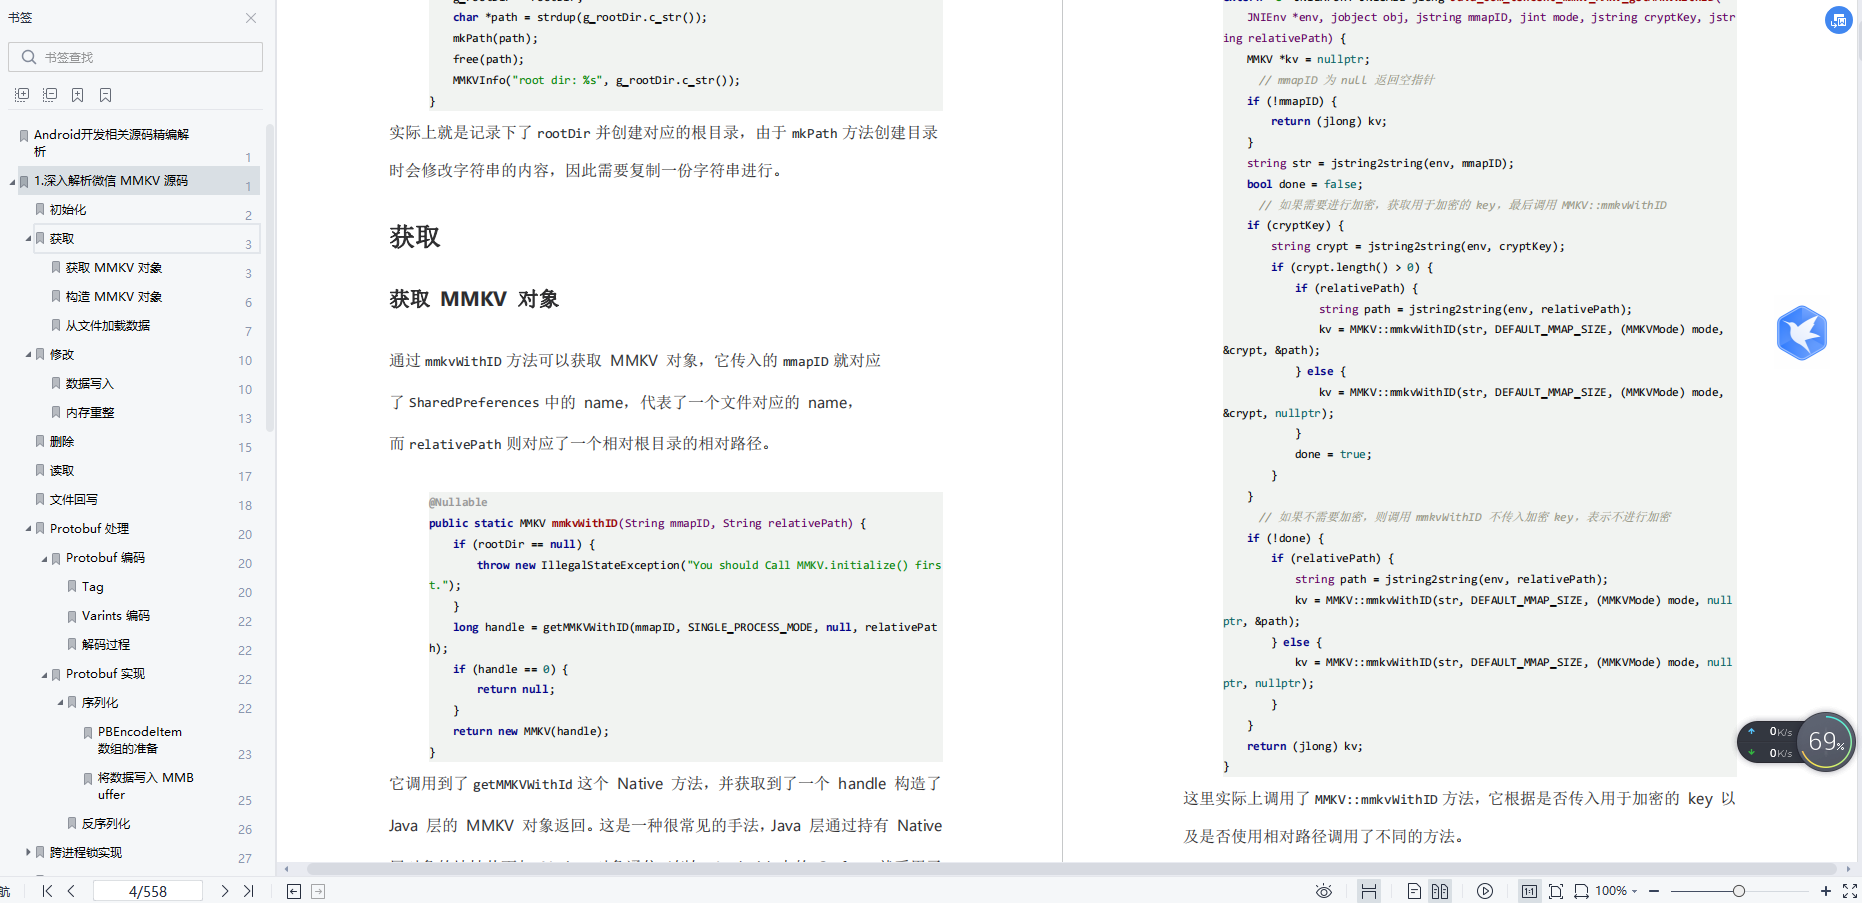Switch to single page layout
Screen dimensions: 1862x903
click(x=1414, y=891)
